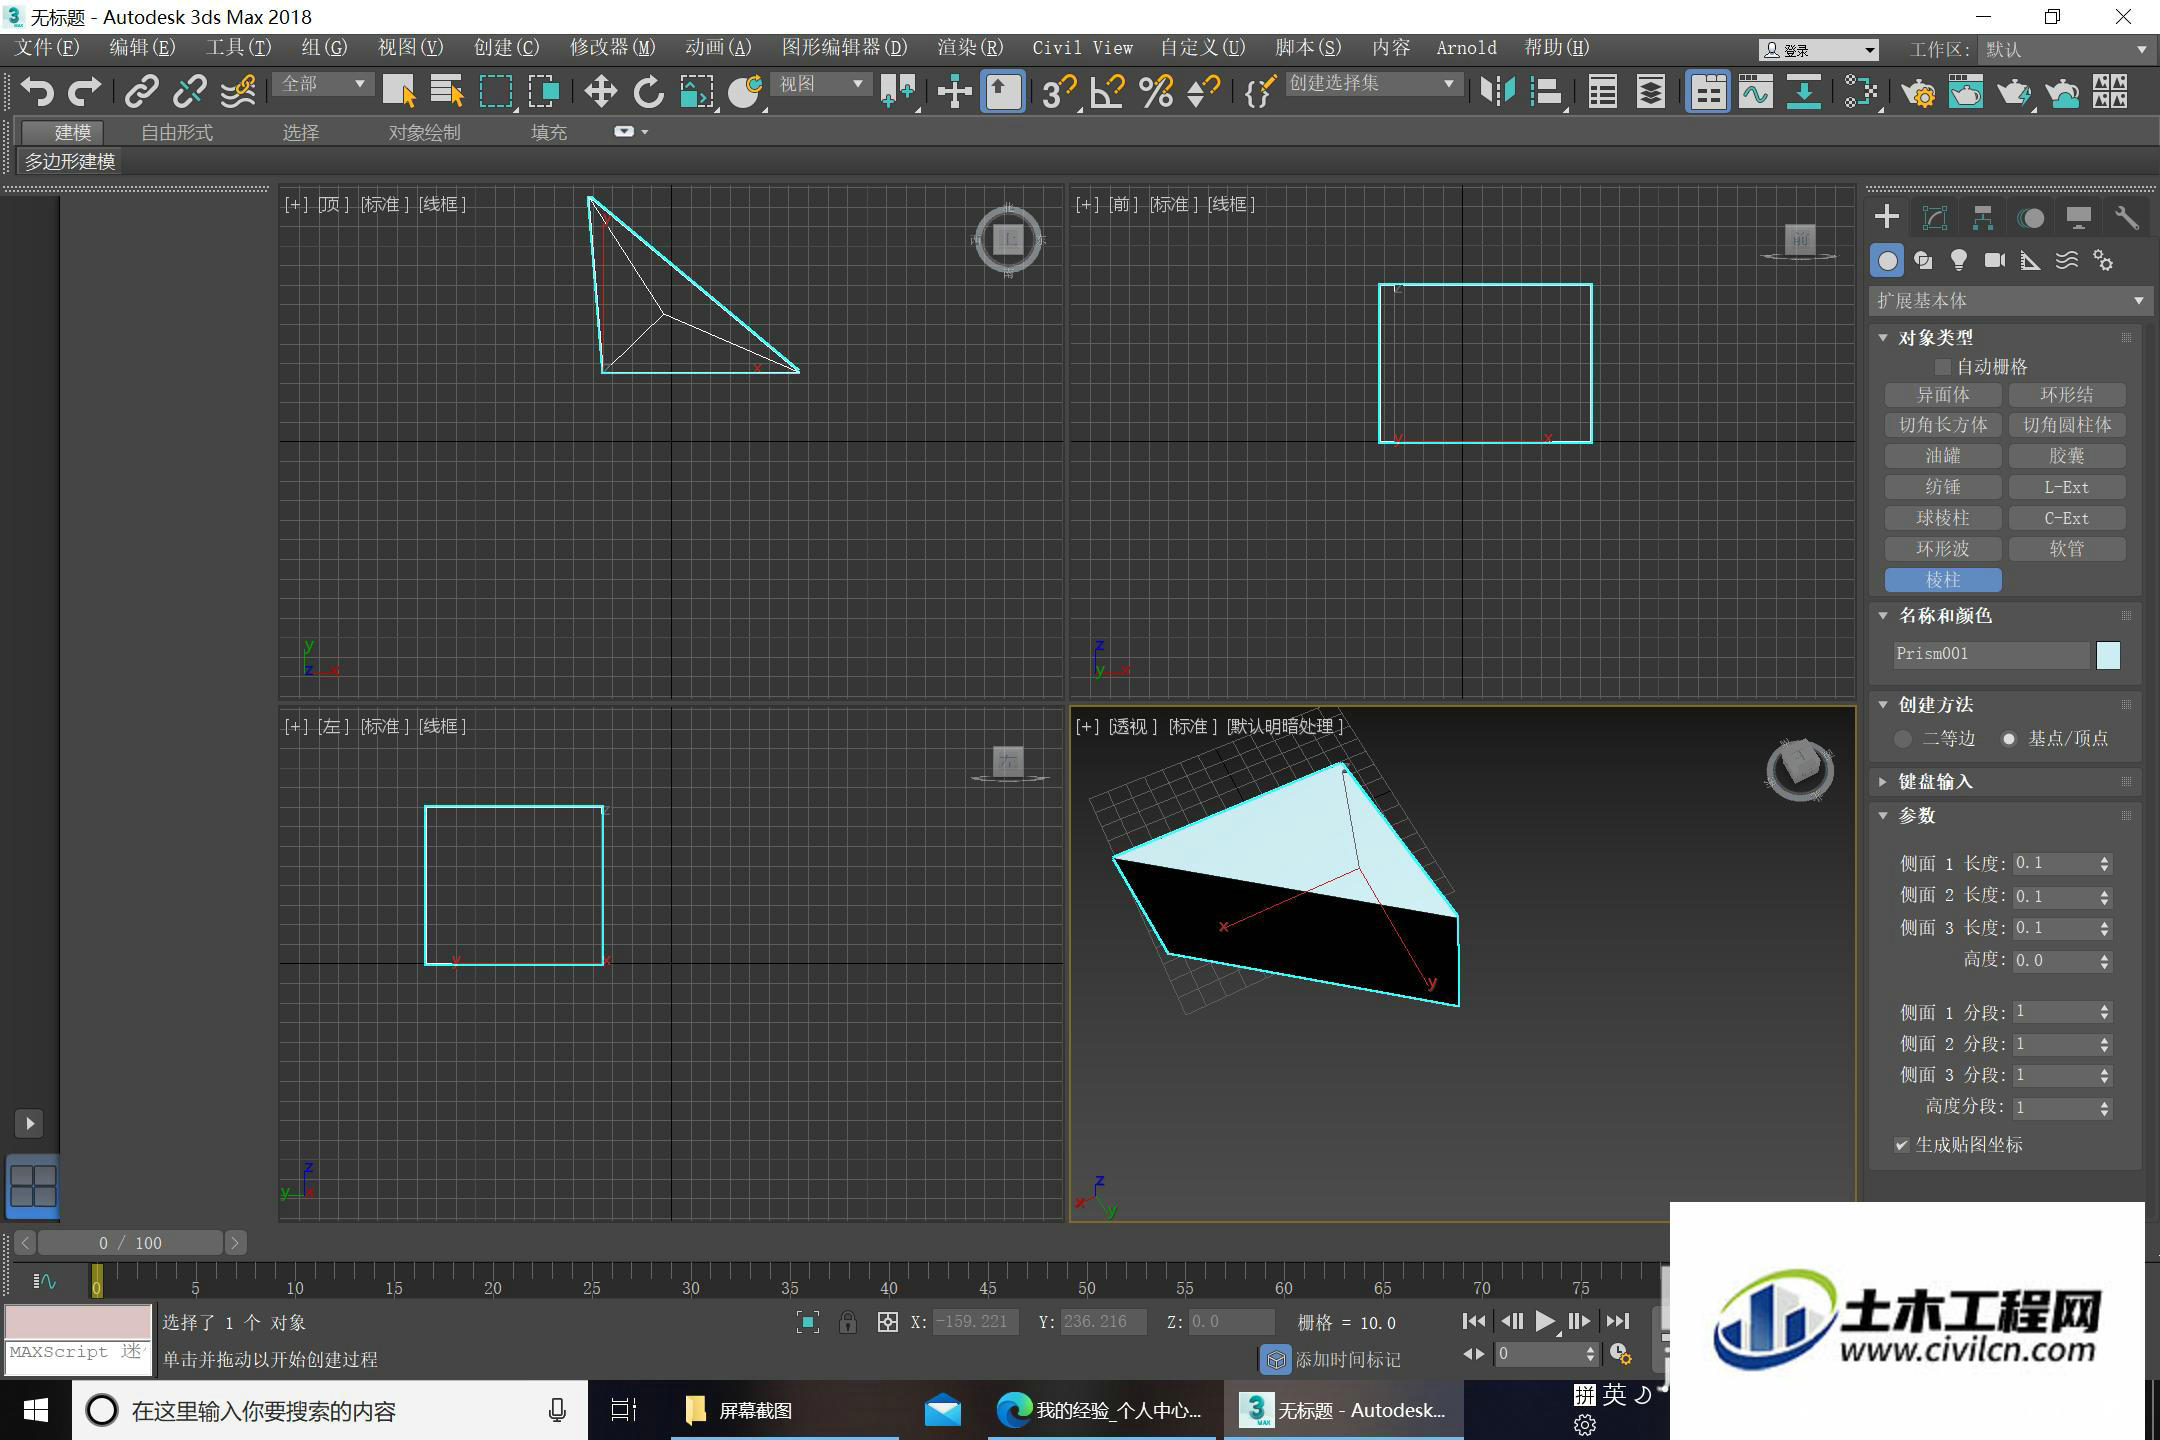Toggle the 3D Snaps icon
This screenshot has width=2160, height=1440.
click(1058, 92)
